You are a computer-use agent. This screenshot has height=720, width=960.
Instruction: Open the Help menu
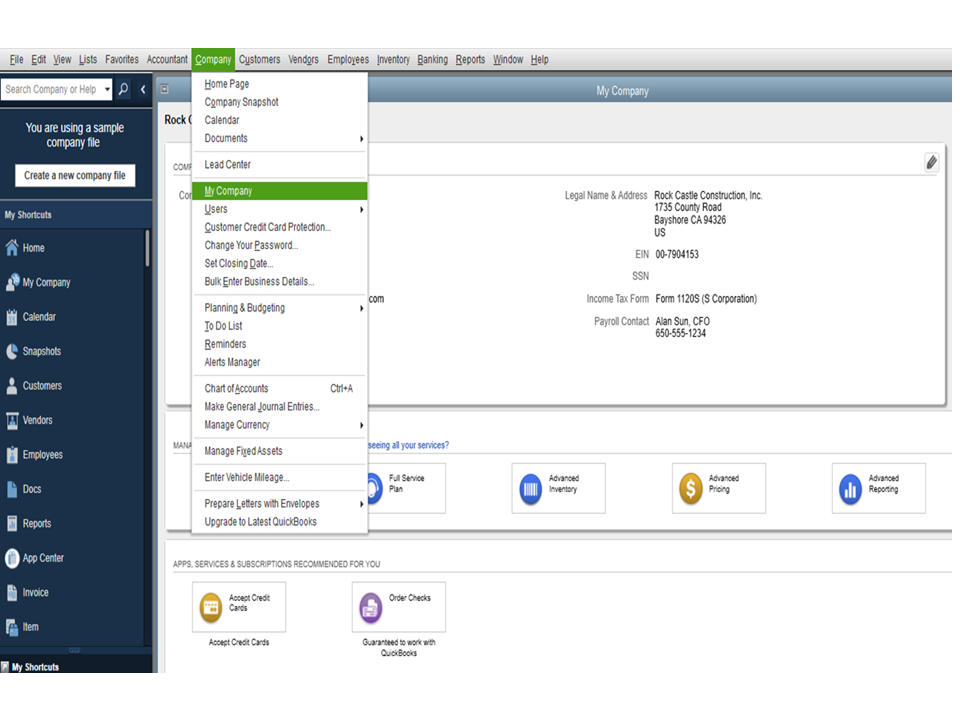(x=539, y=59)
